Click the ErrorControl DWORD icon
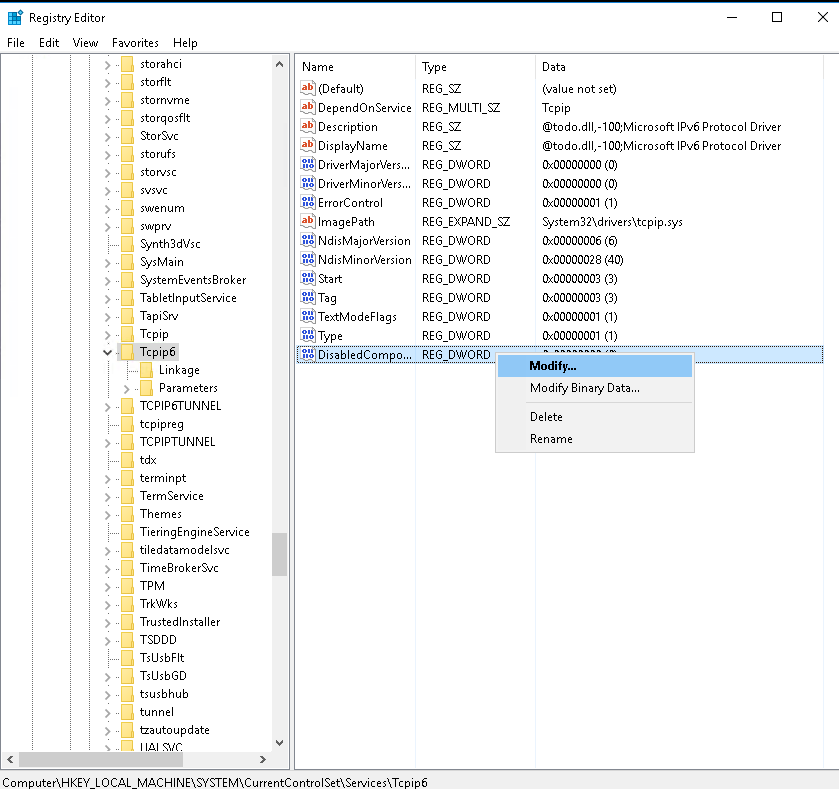The height and width of the screenshot is (789, 839). click(x=308, y=203)
